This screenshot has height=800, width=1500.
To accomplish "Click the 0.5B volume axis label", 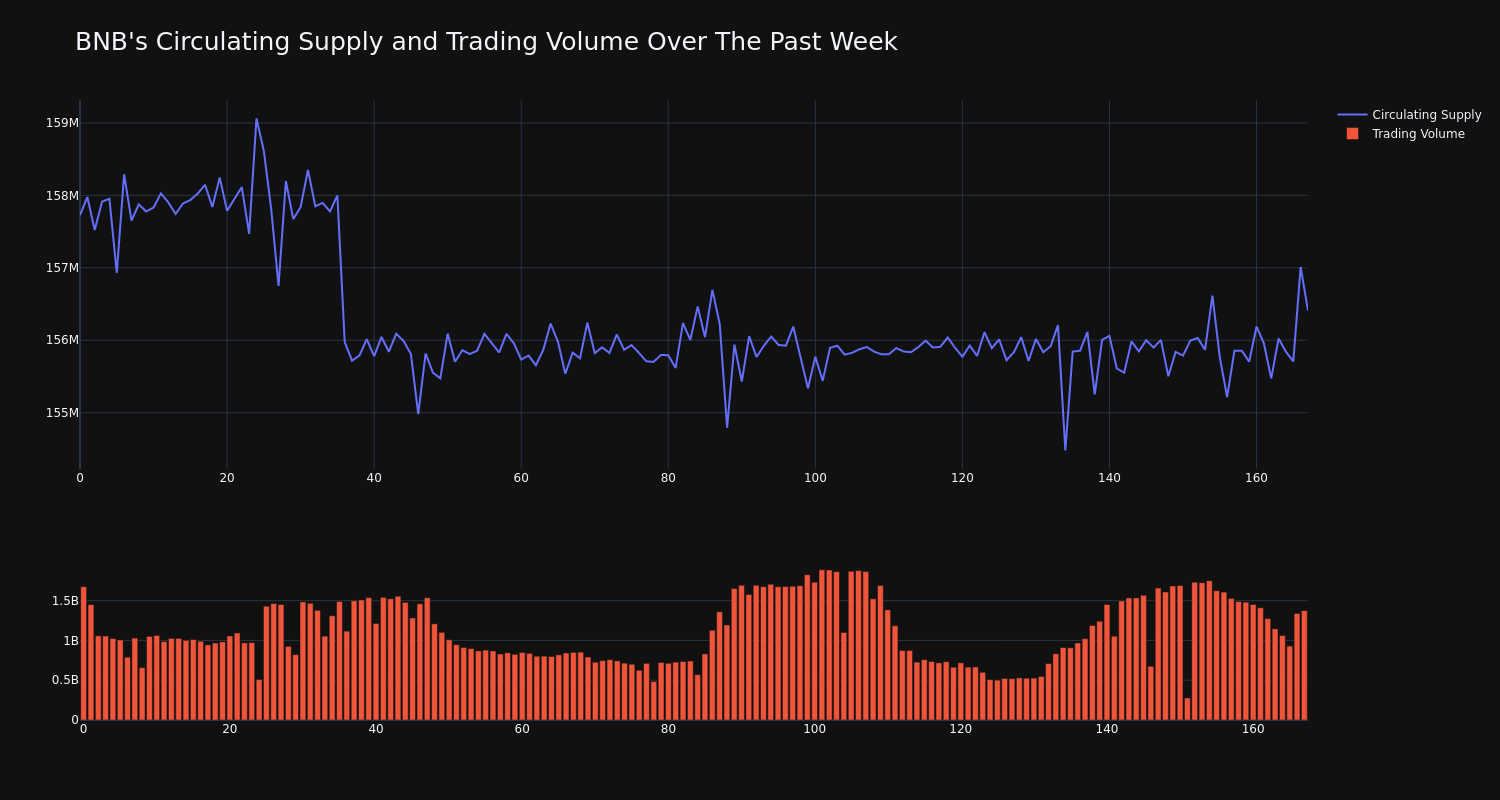I will coord(65,680).
